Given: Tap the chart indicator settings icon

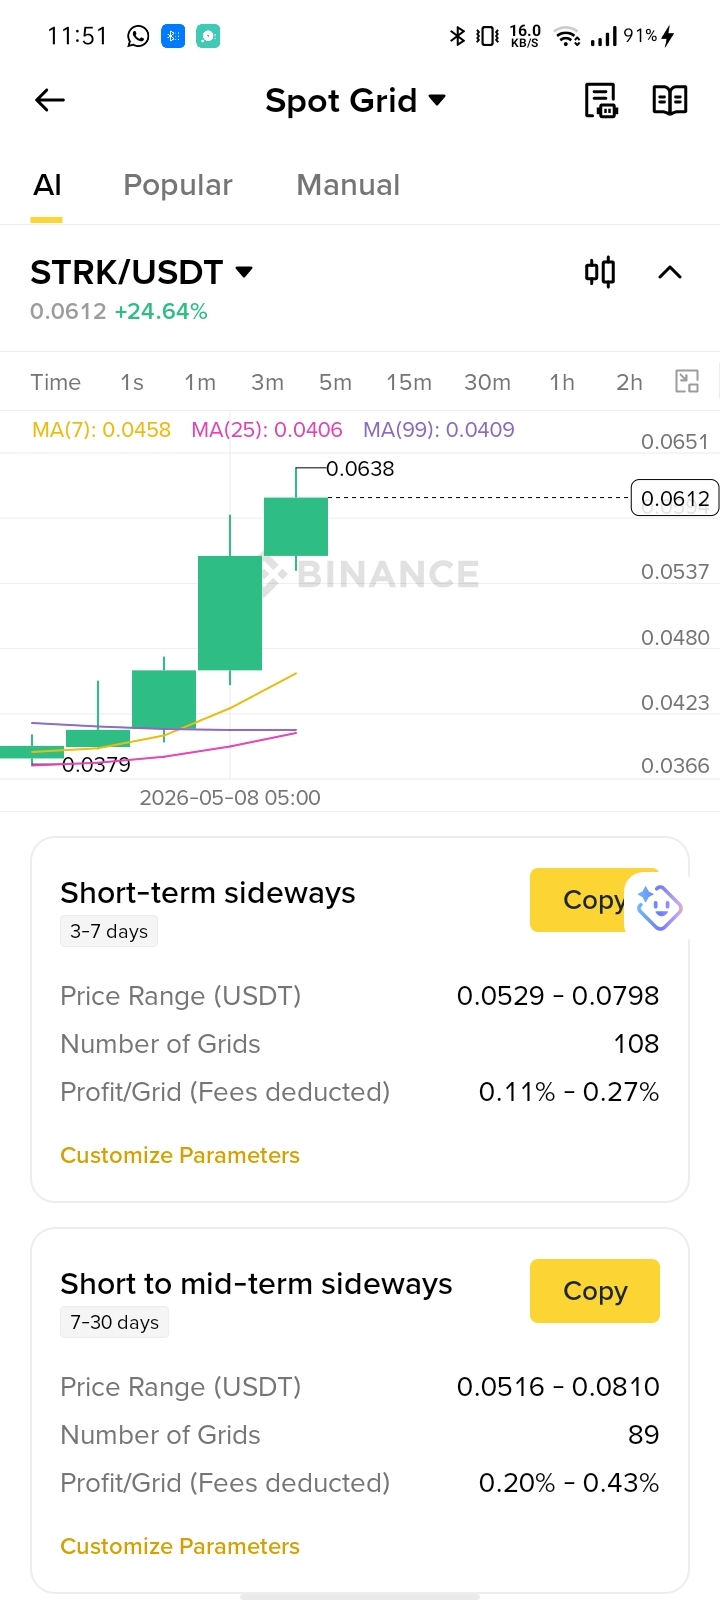Looking at the screenshot, I should [x=687, y=381].
